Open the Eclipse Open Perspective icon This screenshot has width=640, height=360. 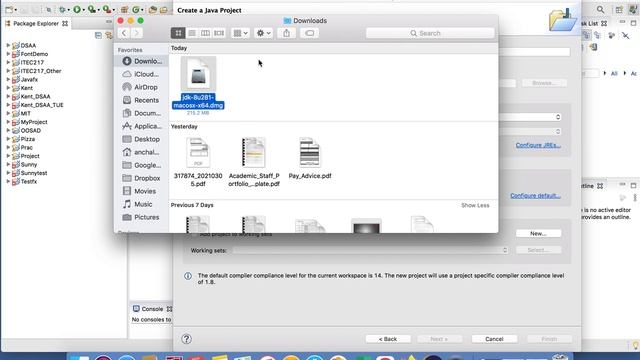click(619, 9)
